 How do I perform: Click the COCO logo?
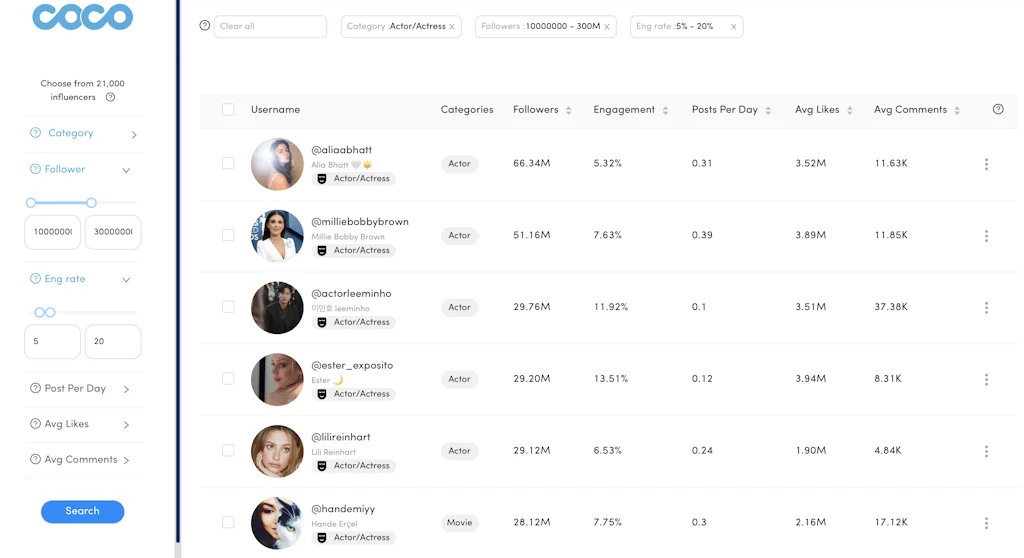[82, 18]
